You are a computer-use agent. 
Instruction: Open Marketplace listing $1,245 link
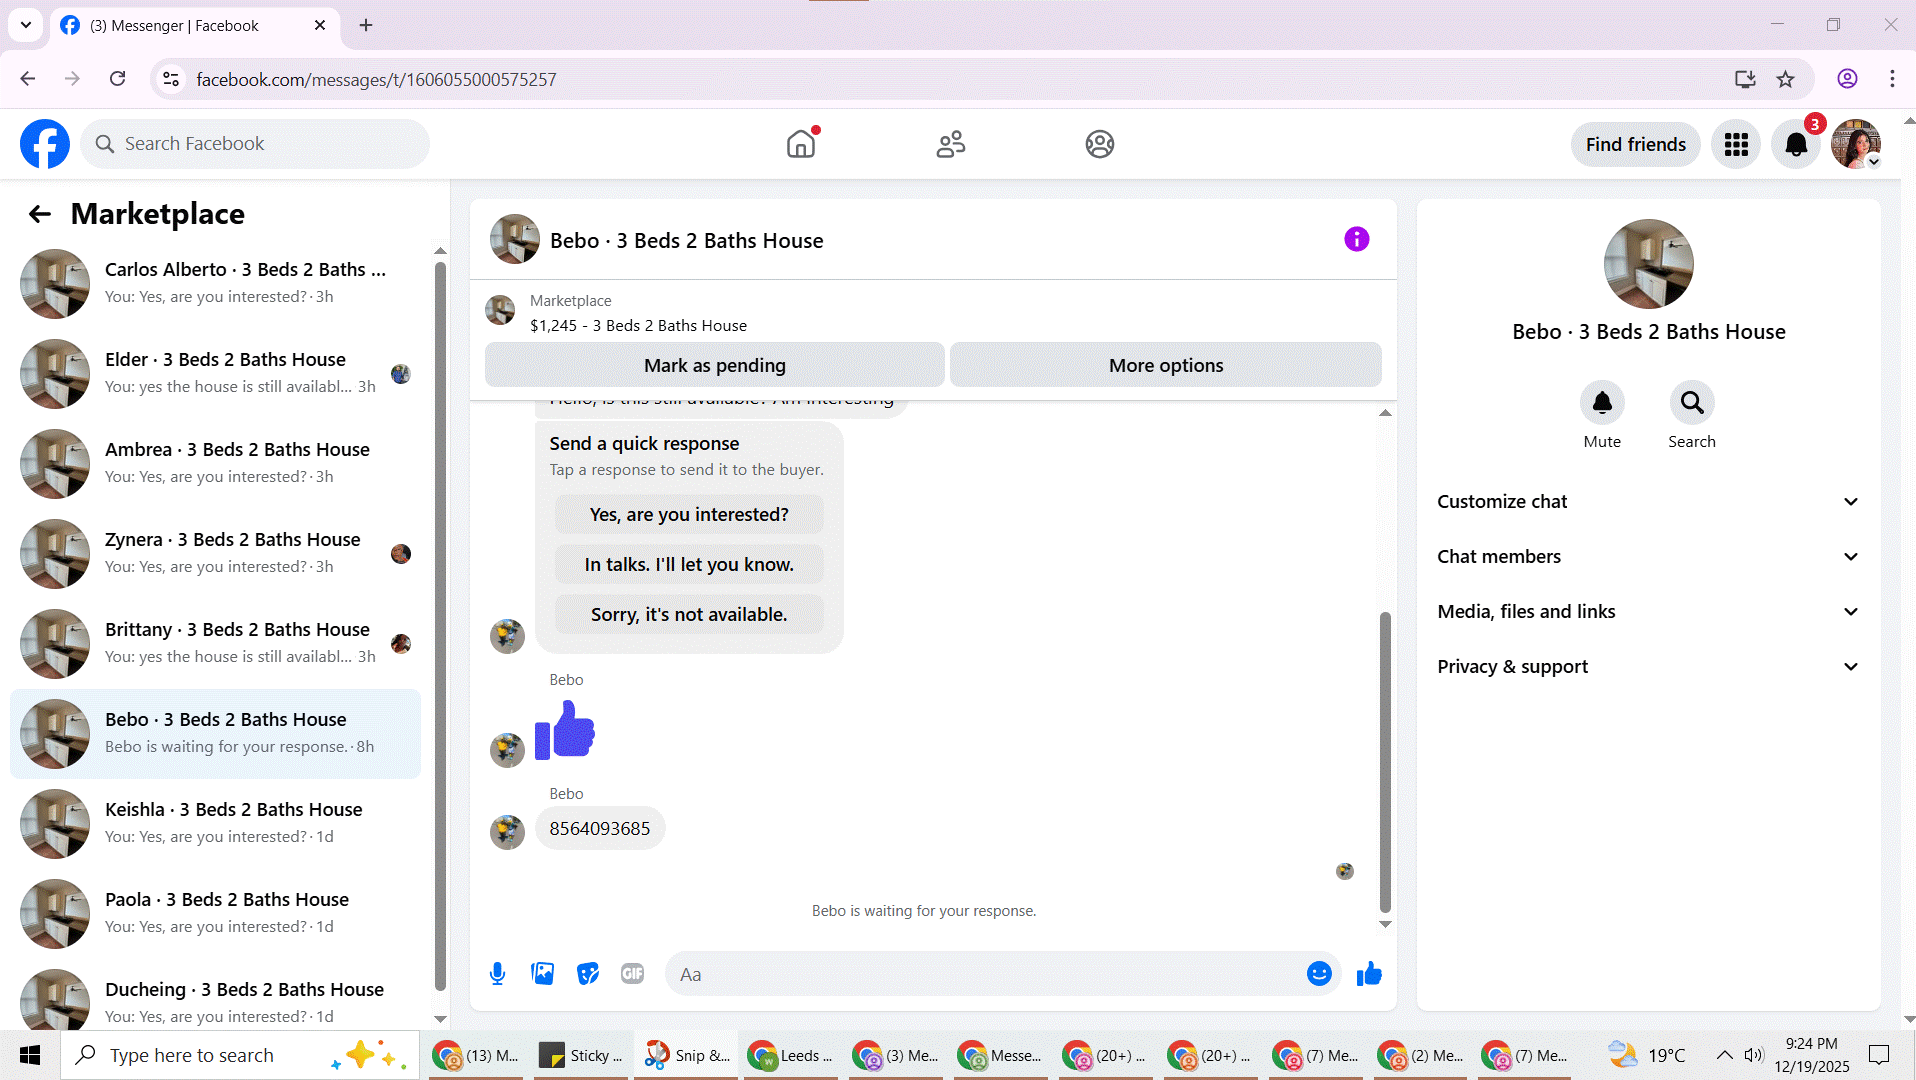(x=638, y=326)
